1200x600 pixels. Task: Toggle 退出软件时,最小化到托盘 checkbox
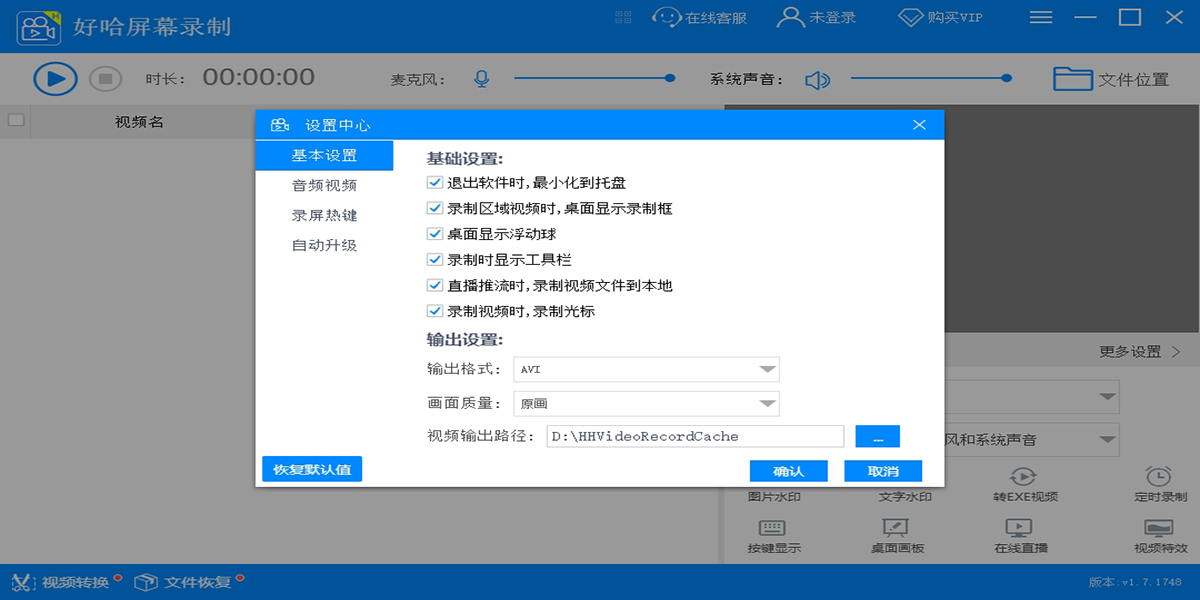point(434,183)
